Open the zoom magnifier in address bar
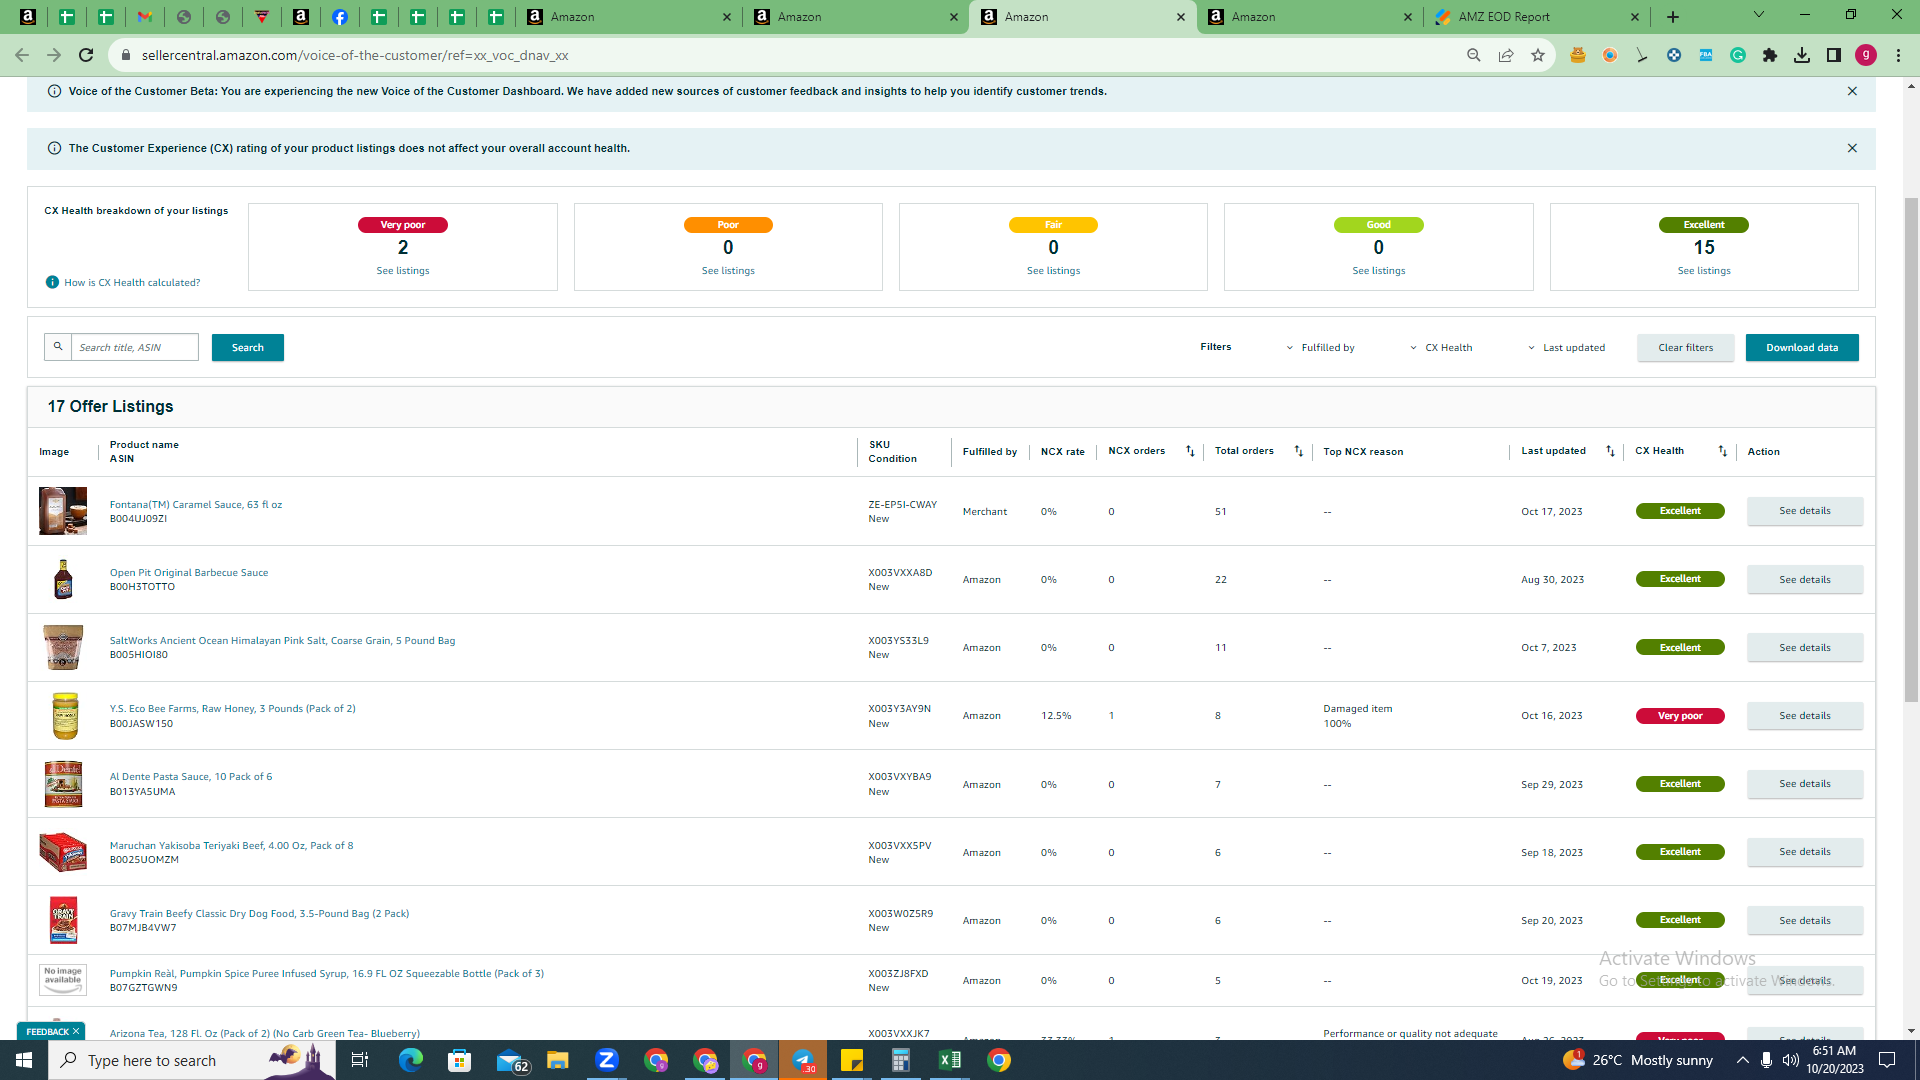Viewport: 1920px width, 1080px height. [1473, 55]
